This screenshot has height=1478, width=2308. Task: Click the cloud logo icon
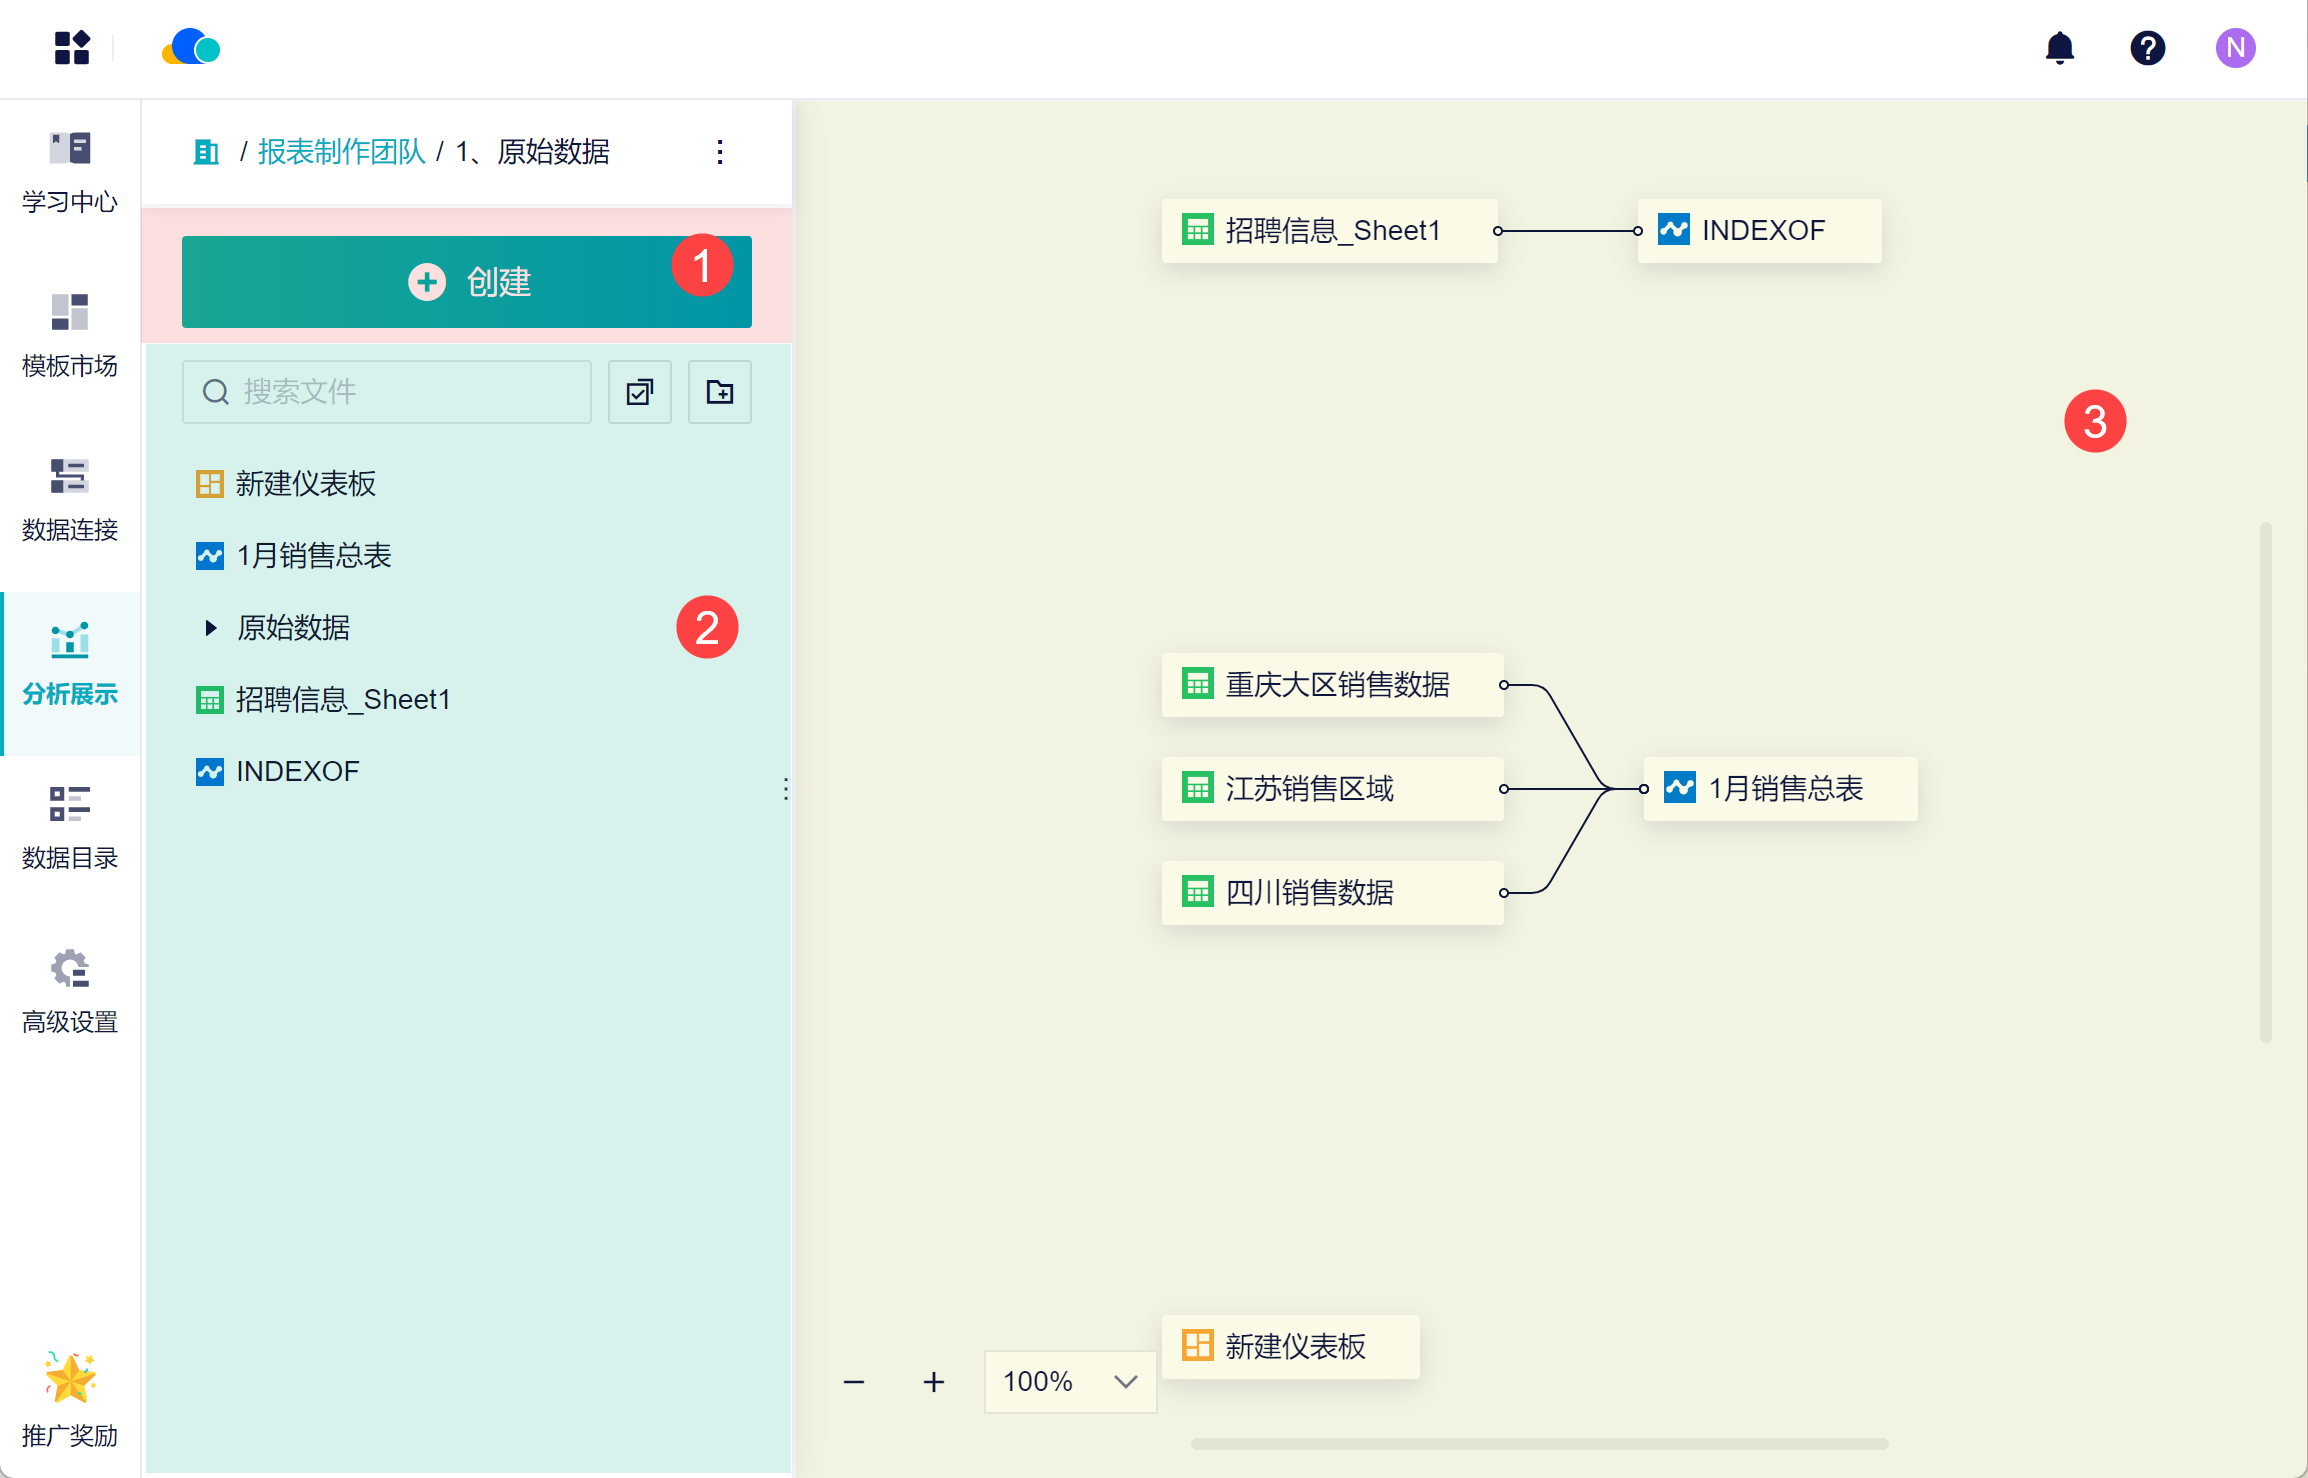(191, 47)
